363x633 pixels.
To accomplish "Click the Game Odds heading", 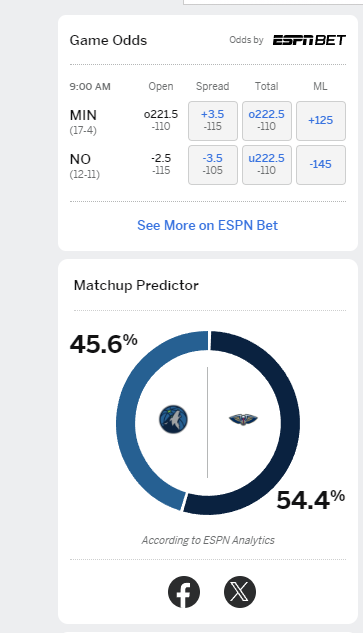I will click(x=108, y=40).
